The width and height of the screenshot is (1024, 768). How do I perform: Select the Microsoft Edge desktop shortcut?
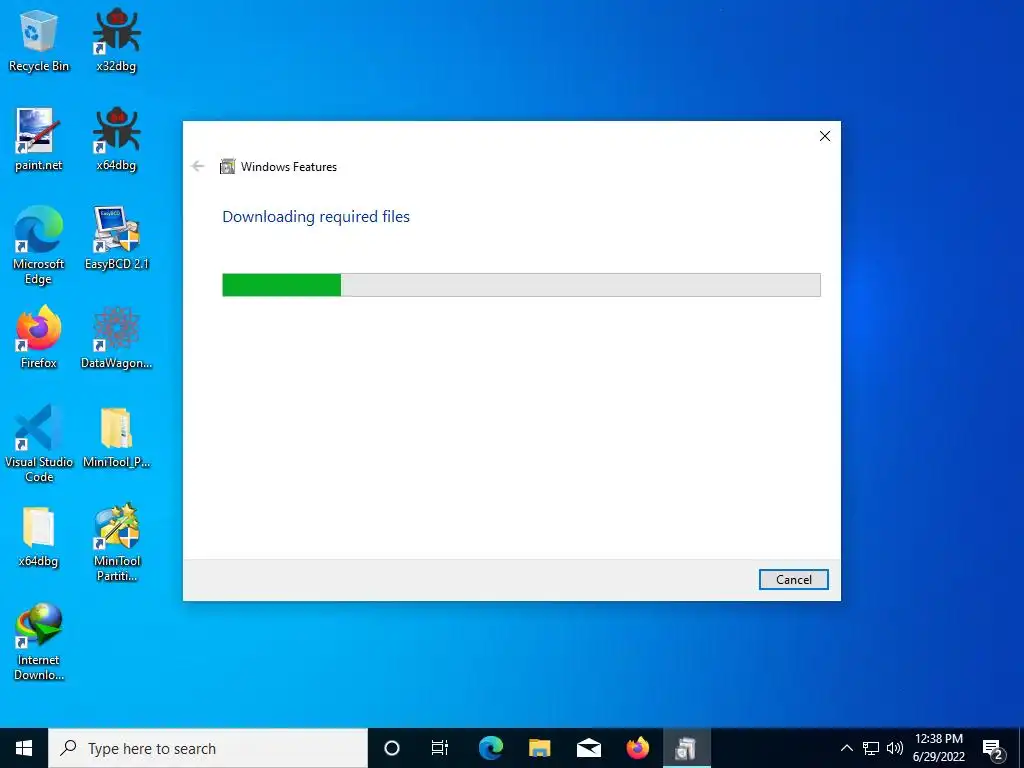39,246
